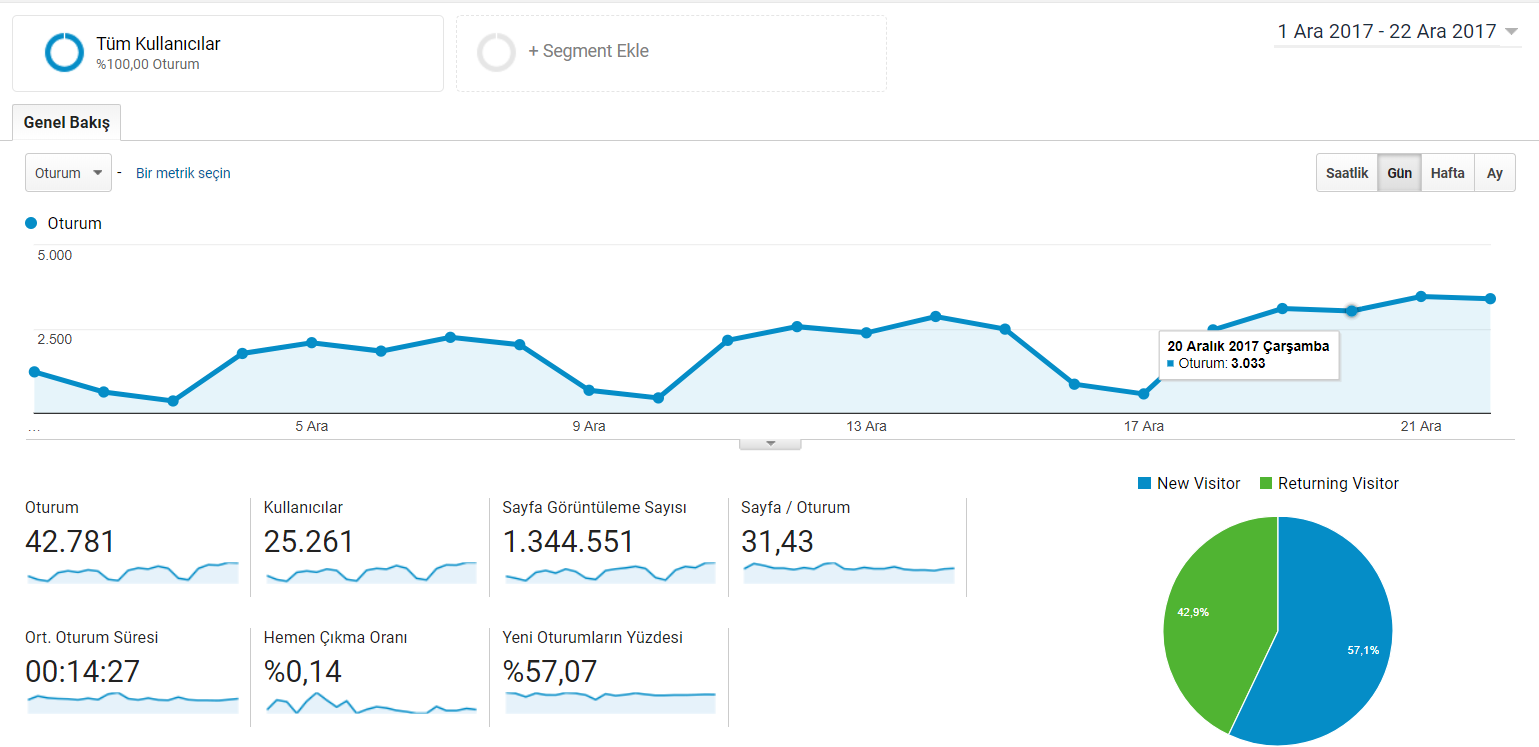
Task: Click the blue New Visitor legend swatch
Action: point(1144,484)
